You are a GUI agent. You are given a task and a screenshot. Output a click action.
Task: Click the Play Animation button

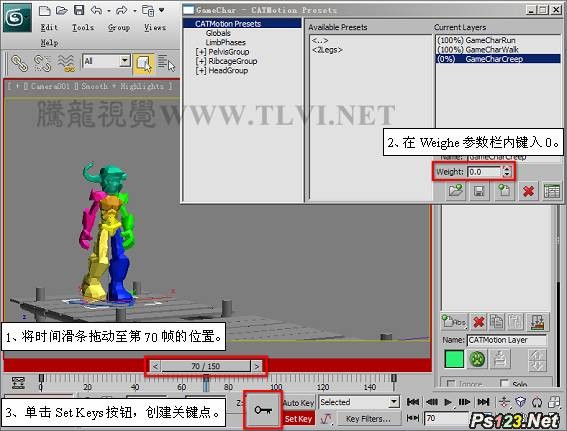pos(448,402)
